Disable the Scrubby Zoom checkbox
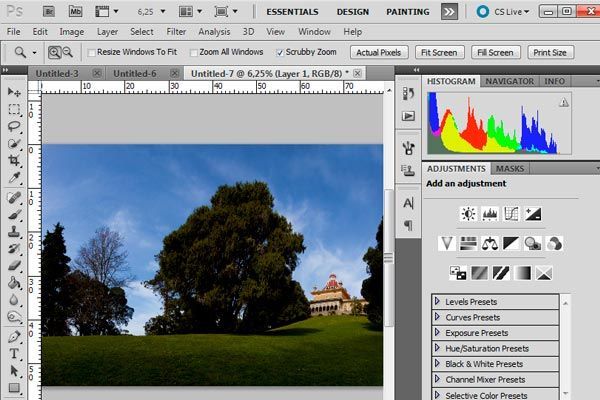Viewport: 600px width, 400px height. [x=279, y=52]
